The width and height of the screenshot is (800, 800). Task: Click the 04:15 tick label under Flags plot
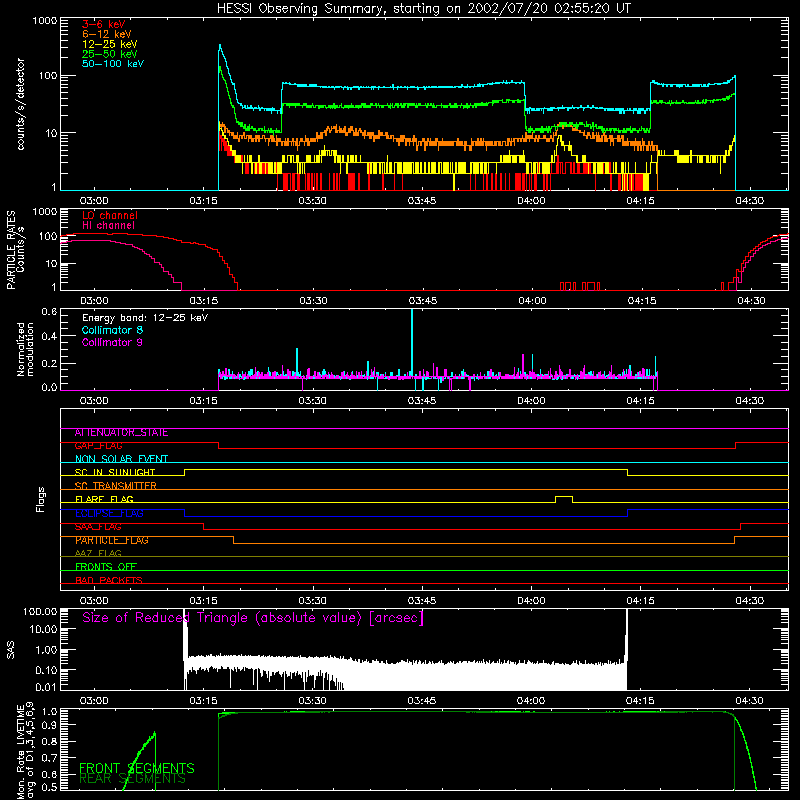(x=640, y=601)
